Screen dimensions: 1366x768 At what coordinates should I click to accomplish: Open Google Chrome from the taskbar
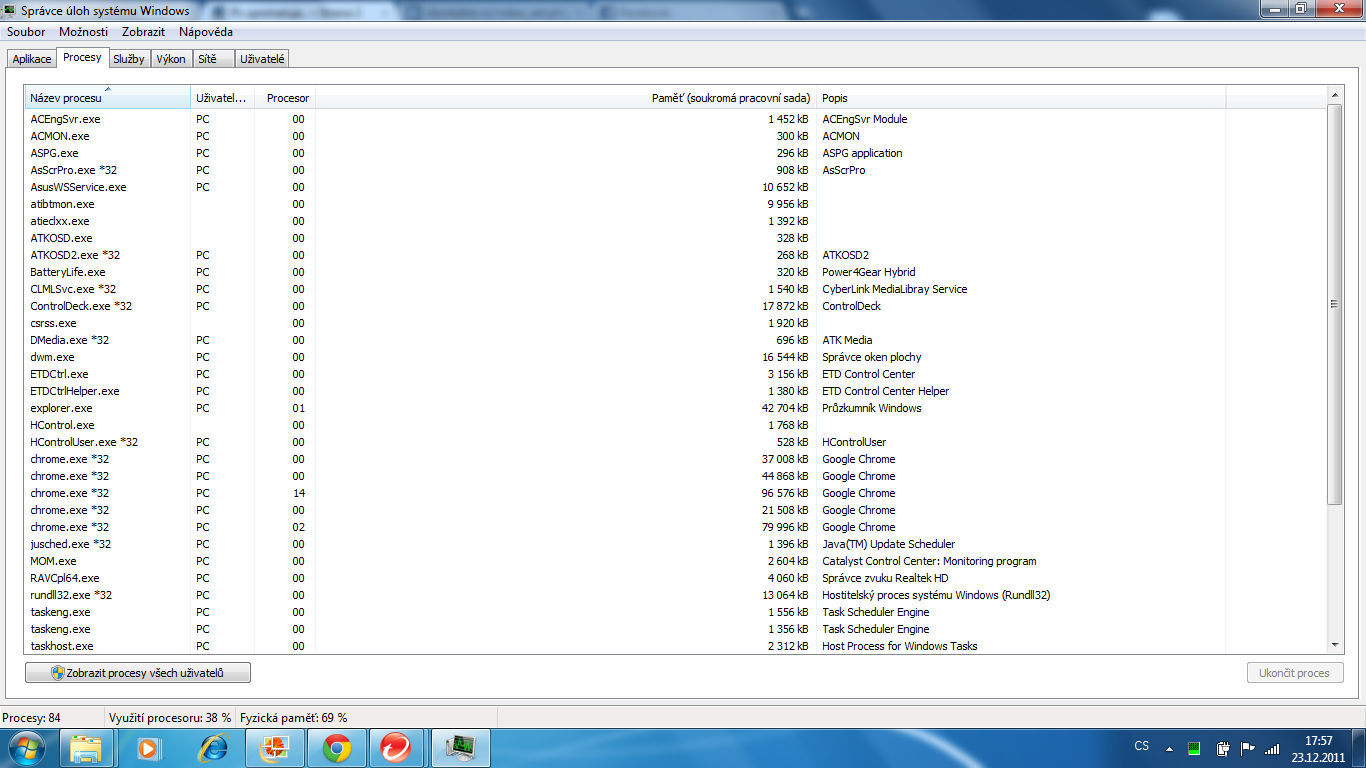pyautogui.click(x=336, y=748)
